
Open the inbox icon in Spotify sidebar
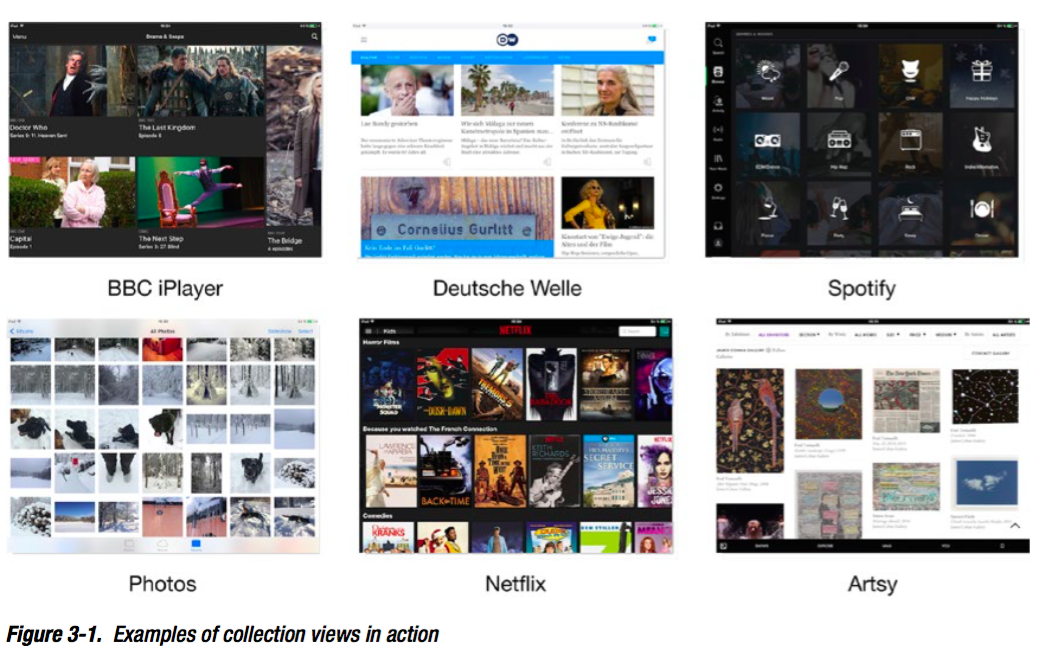pyautogui.click(x=718, y=226)
